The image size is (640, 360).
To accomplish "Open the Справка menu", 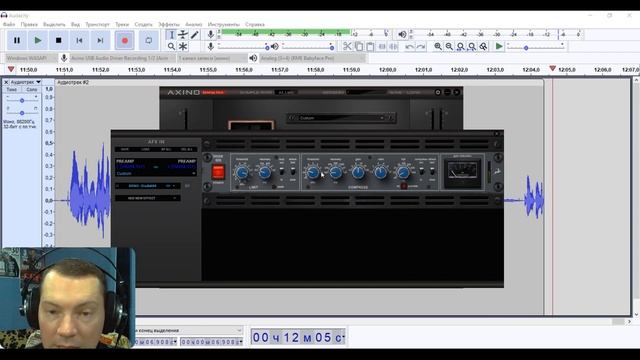I will [x=255, y=24].
